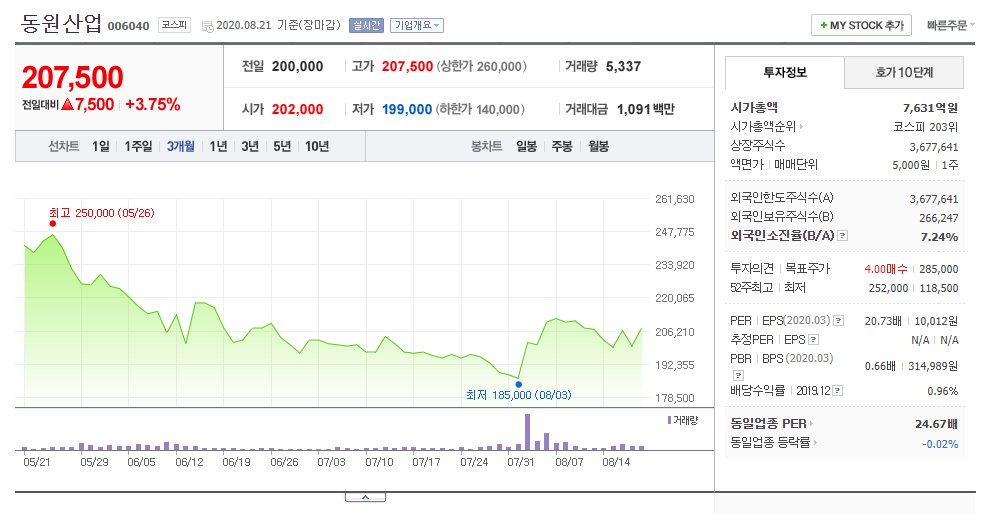Click the 투자의견 link
The height and width of the screenshot is (514, 989).
(752, 269)
